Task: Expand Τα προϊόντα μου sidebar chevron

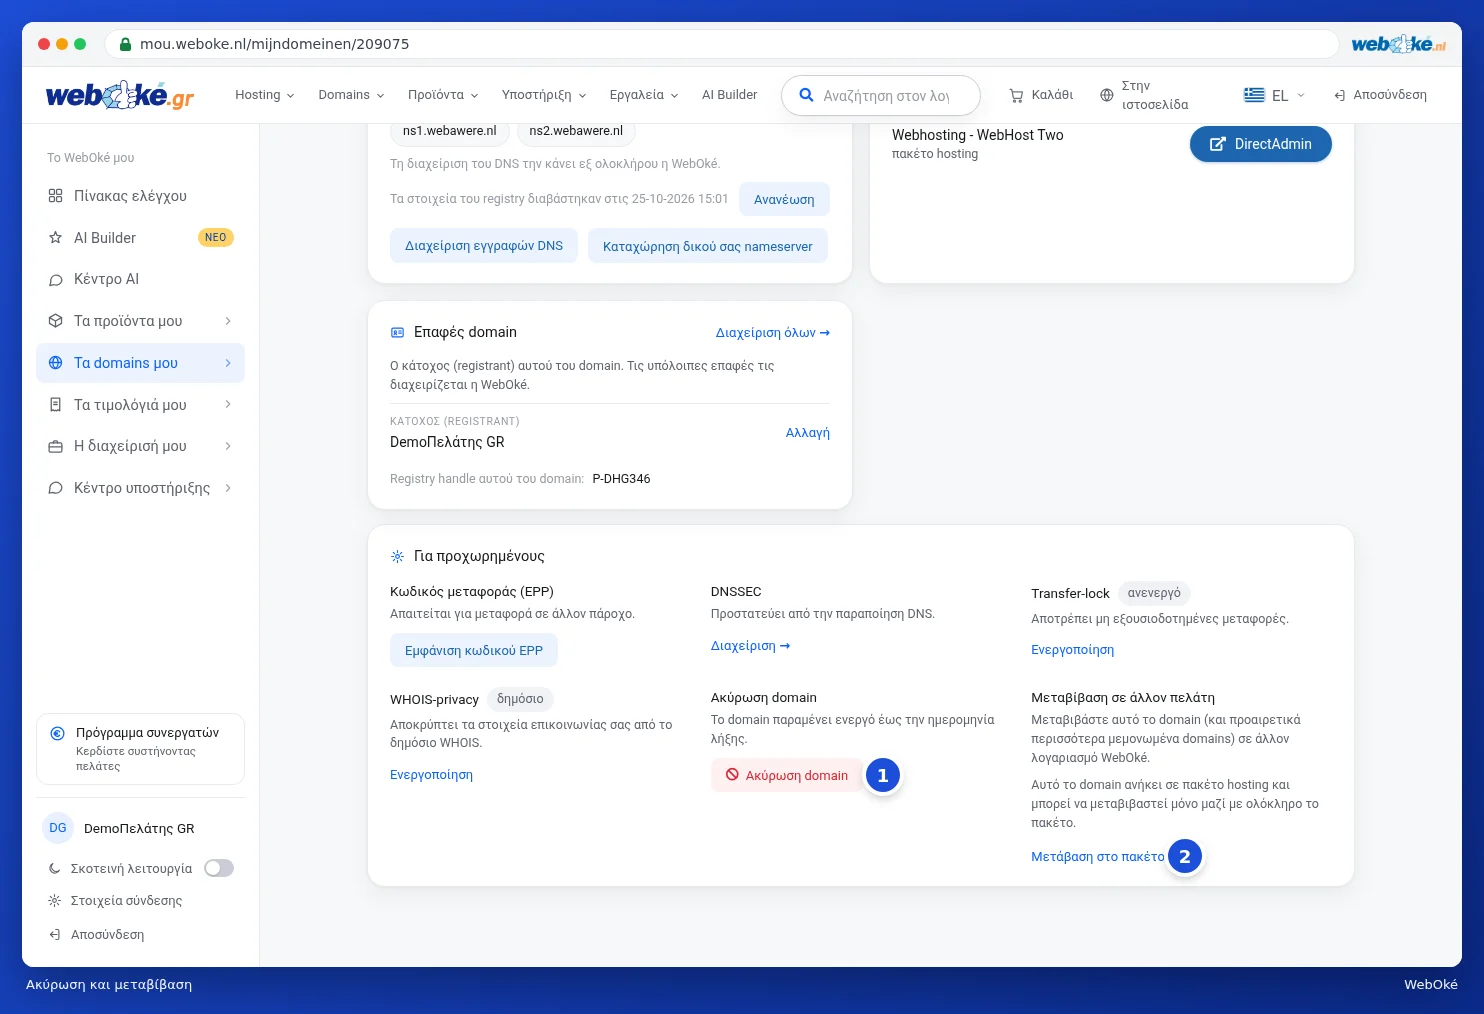Action: 228,321
